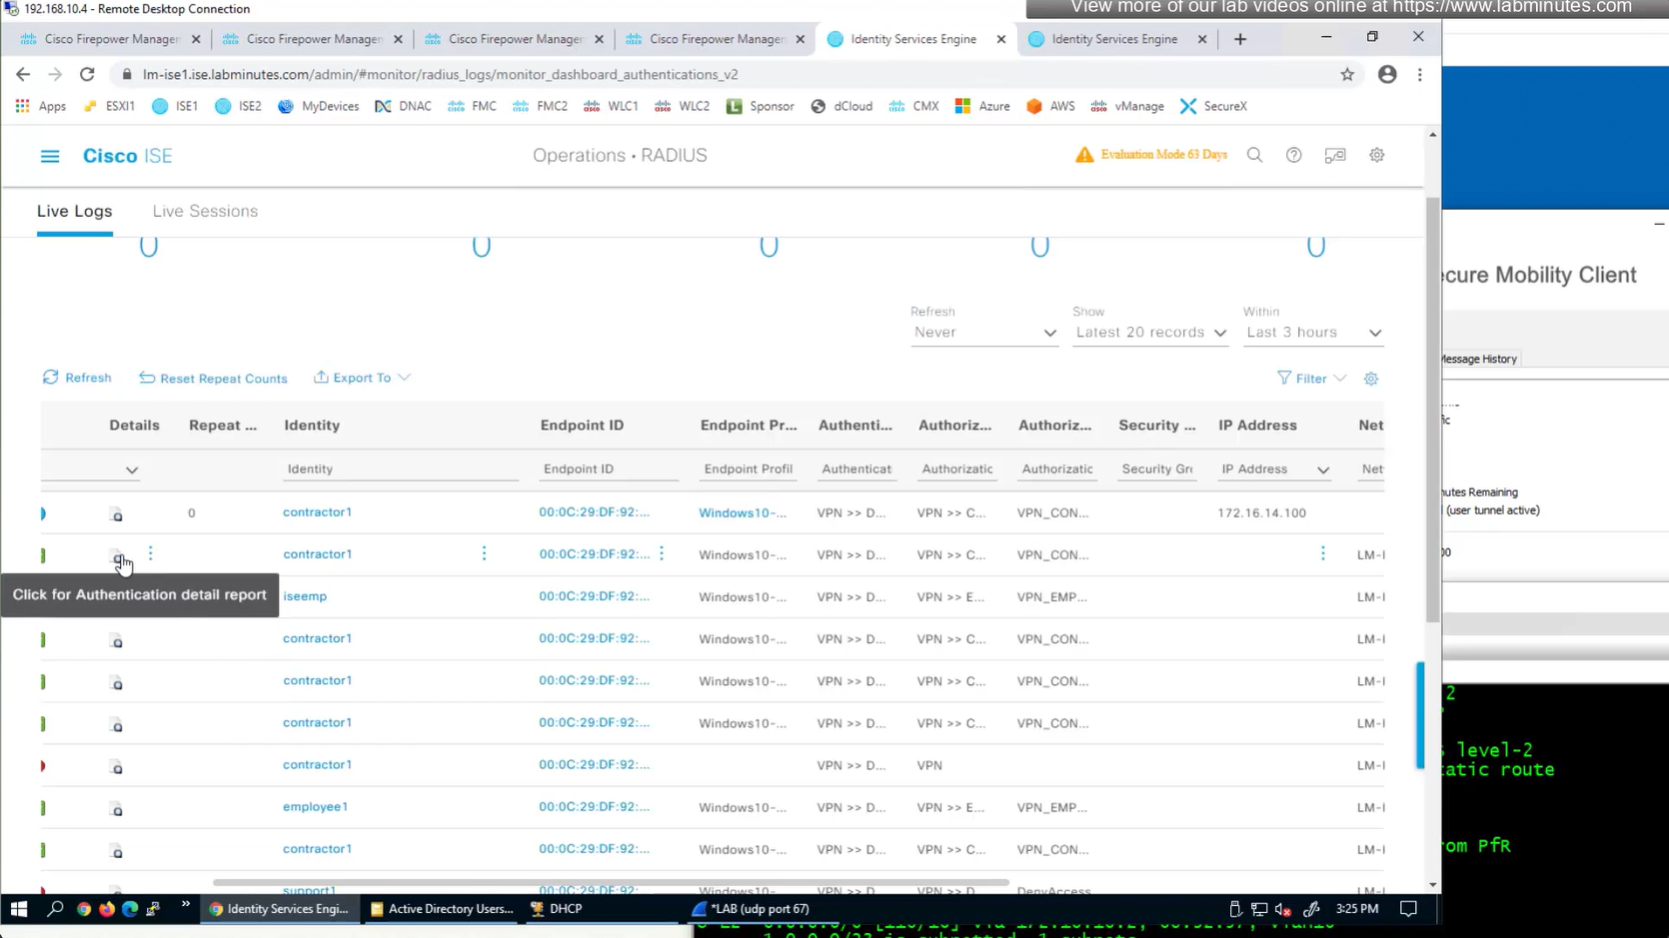The height and width of the screenshot is (938, 1669).
Task: Open detail report icon for employee1 row
Action: coord(117,809)
